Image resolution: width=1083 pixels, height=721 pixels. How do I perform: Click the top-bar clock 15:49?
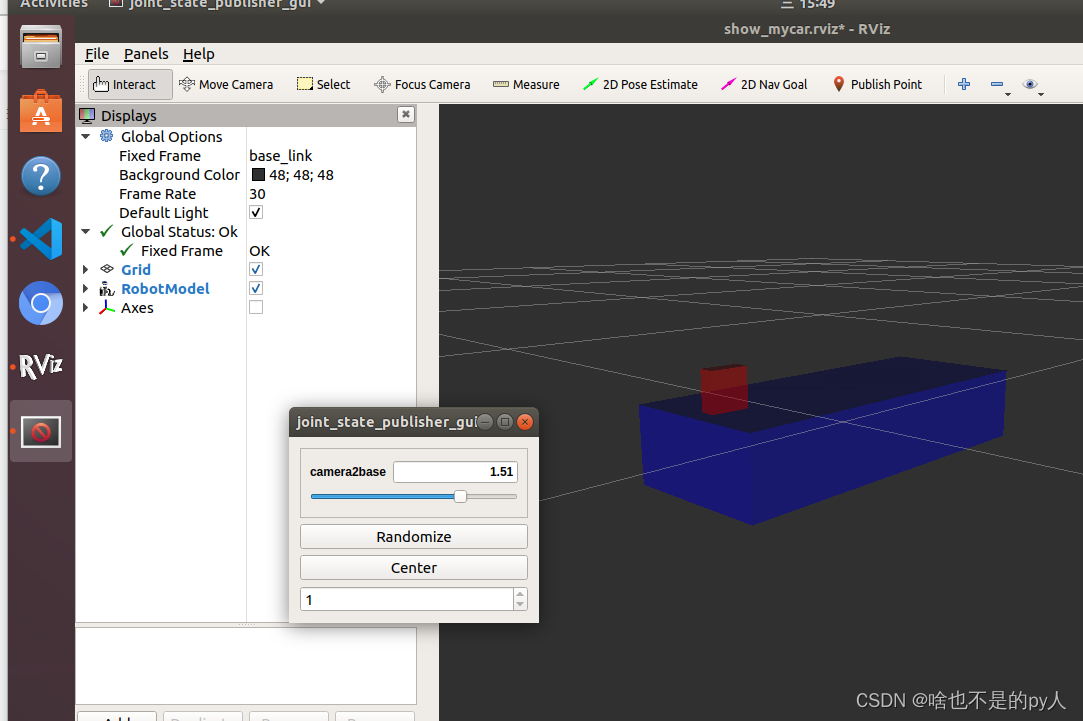(817, 3)
